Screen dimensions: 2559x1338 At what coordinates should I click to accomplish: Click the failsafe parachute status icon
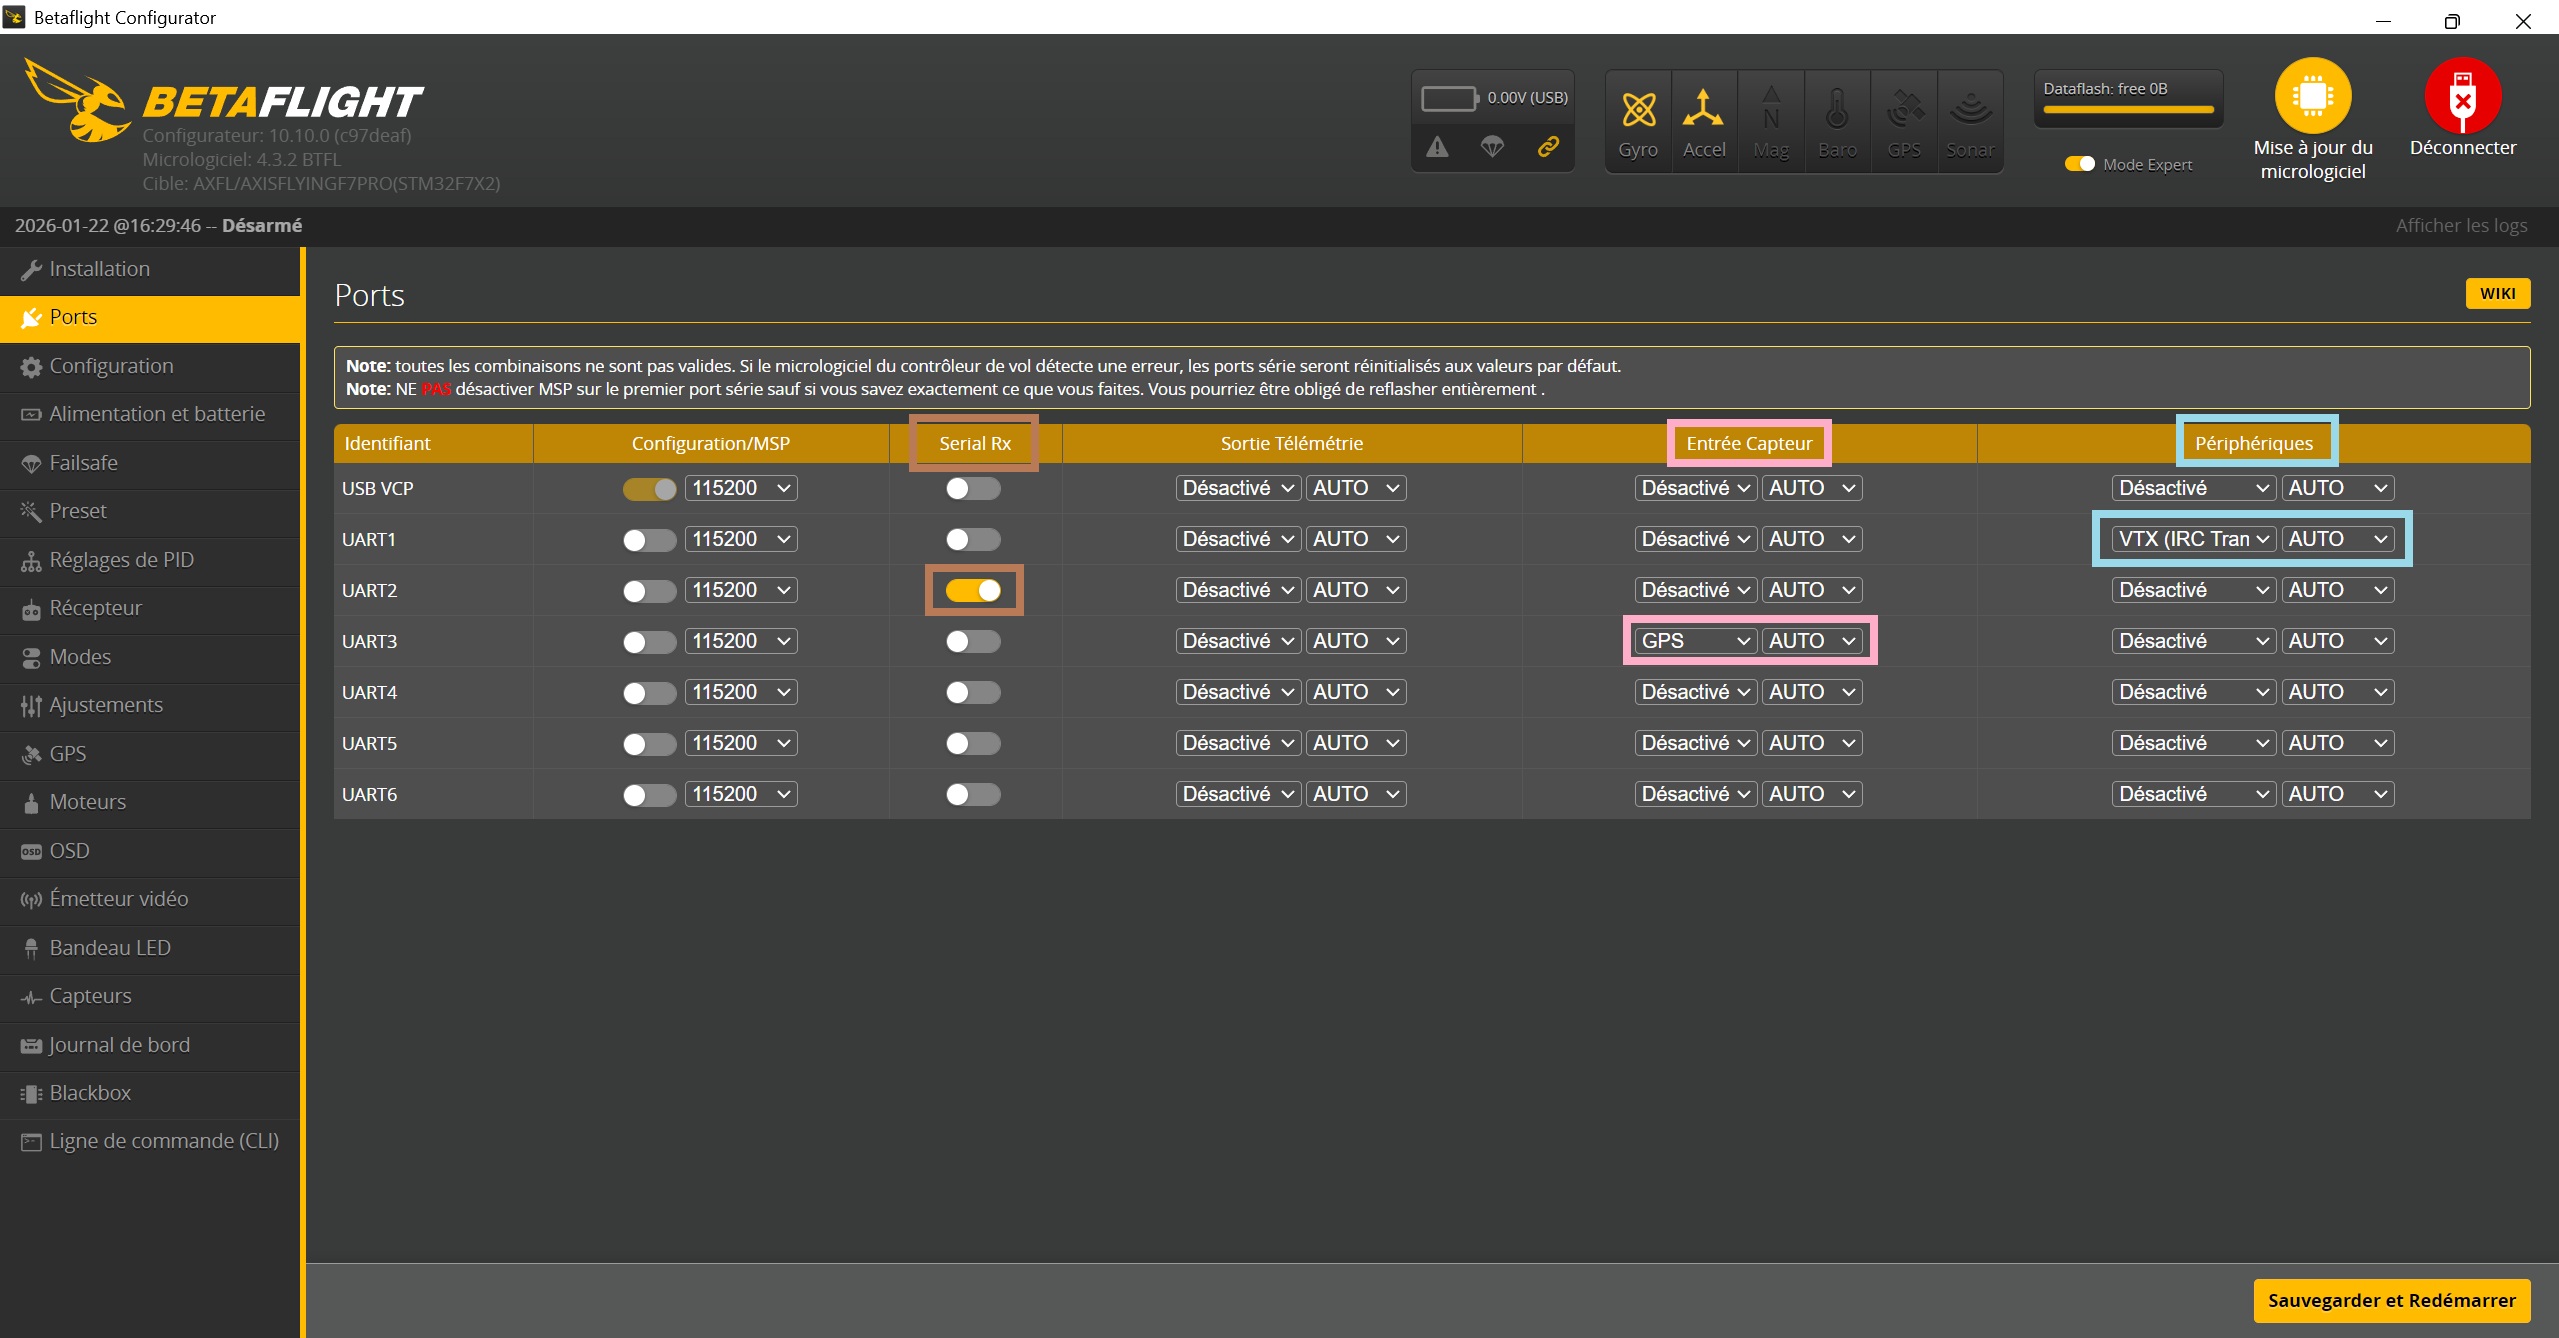(1492, 147)
